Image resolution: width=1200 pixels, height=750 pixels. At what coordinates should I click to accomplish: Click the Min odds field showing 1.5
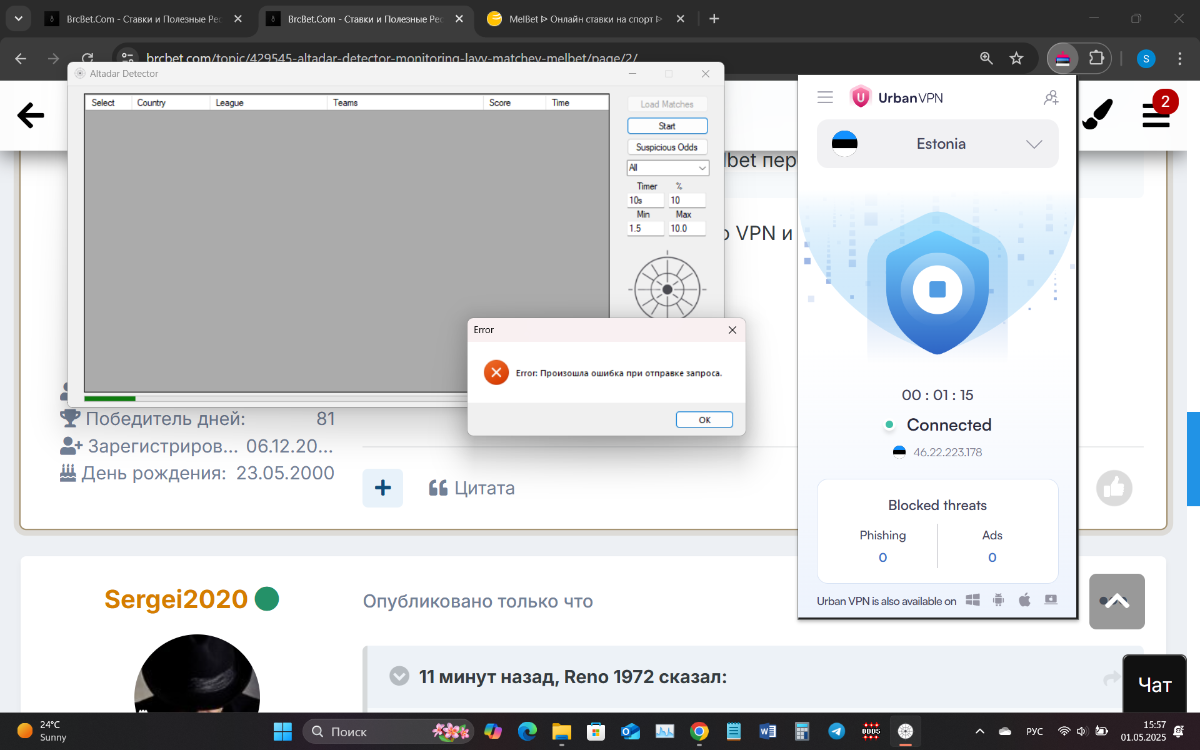(646, 228)
